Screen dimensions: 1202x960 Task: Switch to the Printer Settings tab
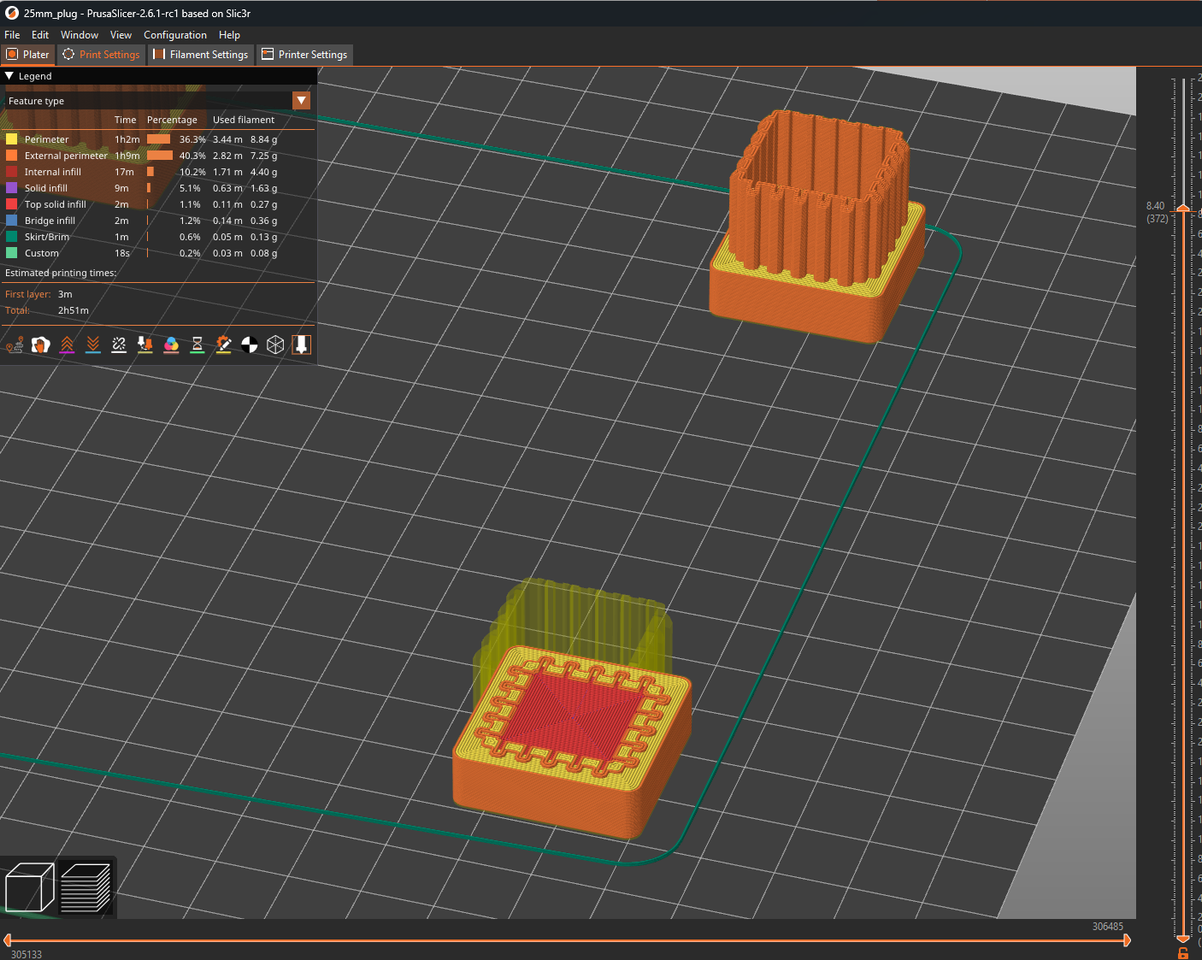pos(305,55)
